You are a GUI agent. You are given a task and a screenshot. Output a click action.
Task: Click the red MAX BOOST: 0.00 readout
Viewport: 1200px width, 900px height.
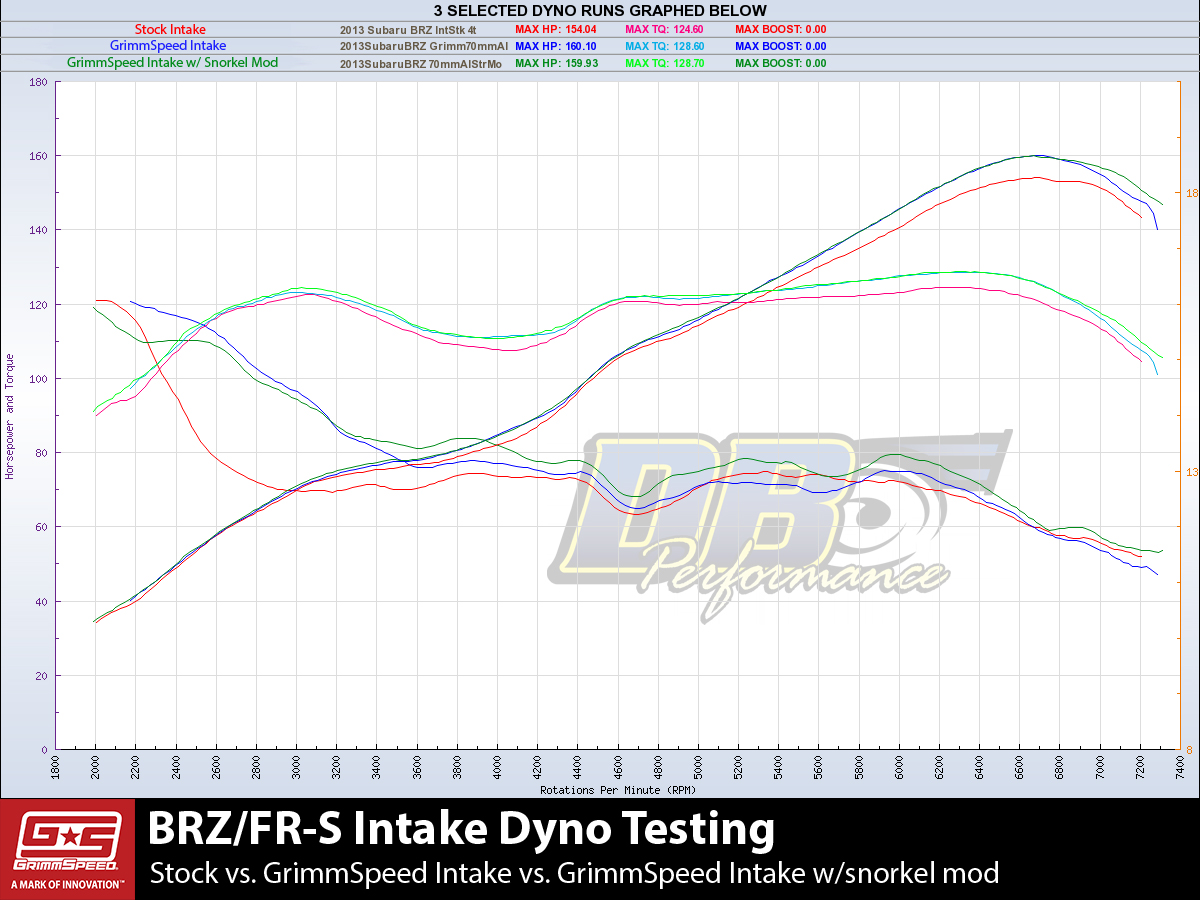(780, 30)
